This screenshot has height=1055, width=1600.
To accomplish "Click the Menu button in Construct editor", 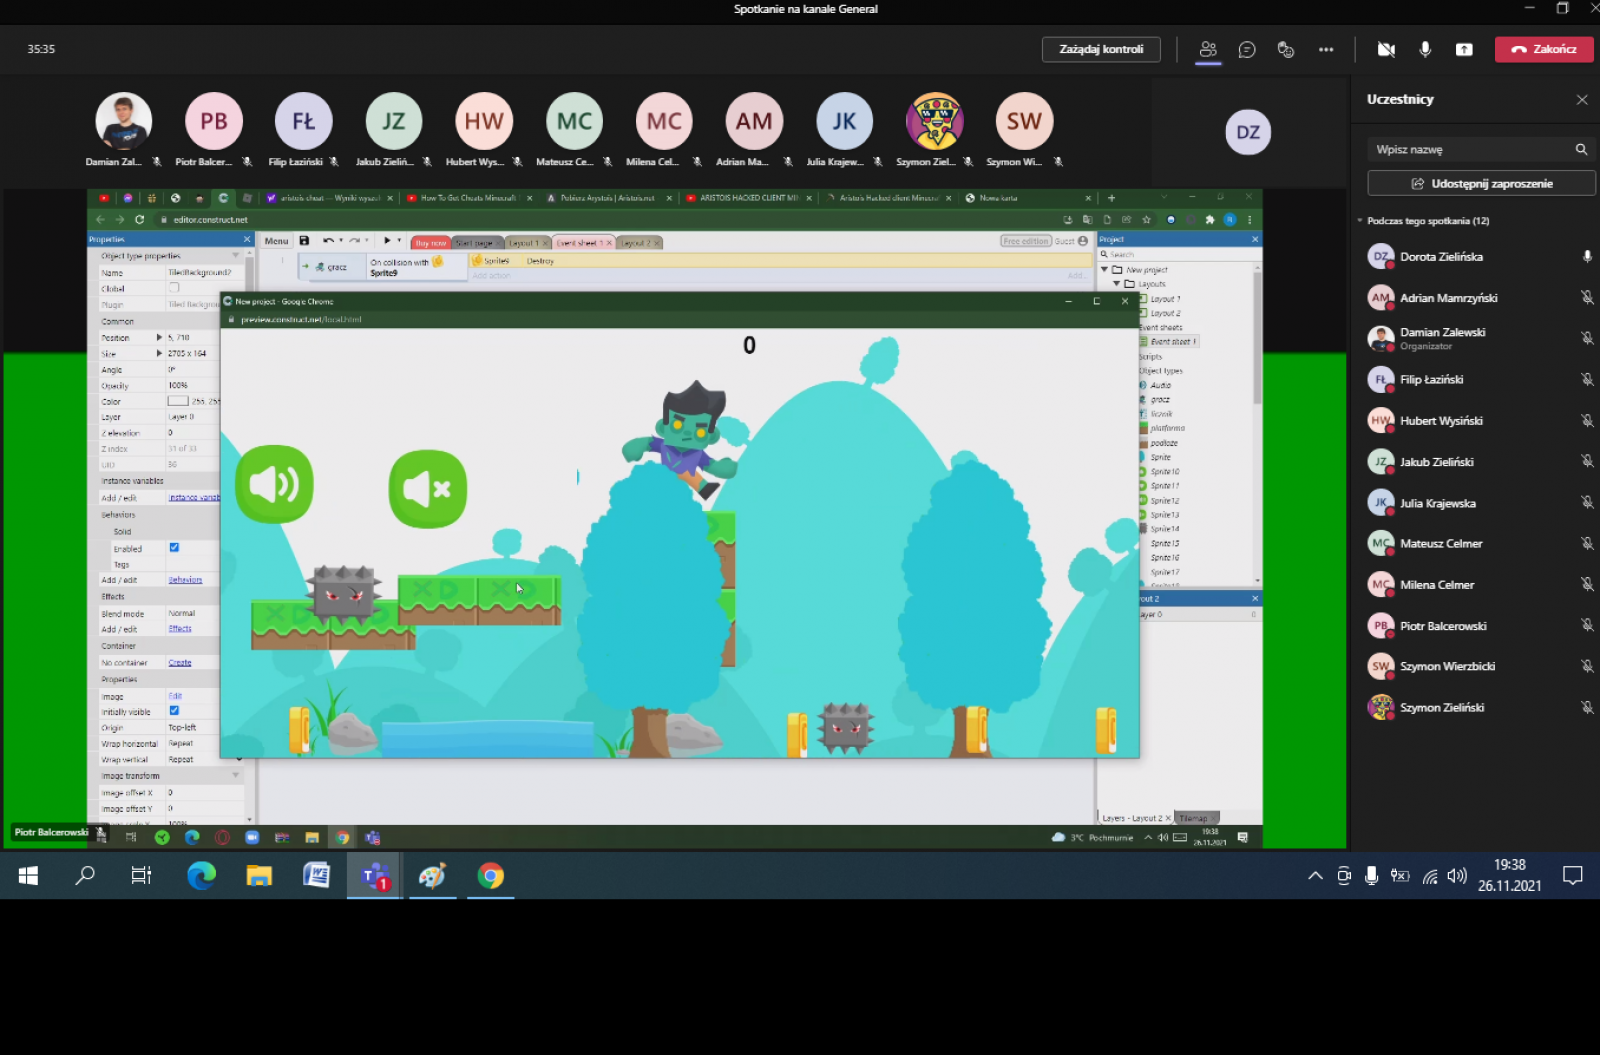I will click(x=276, y=241).
